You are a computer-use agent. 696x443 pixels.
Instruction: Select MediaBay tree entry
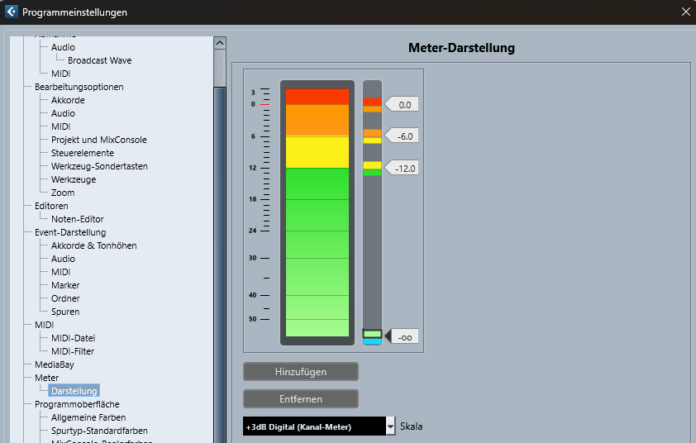(55, 365)
